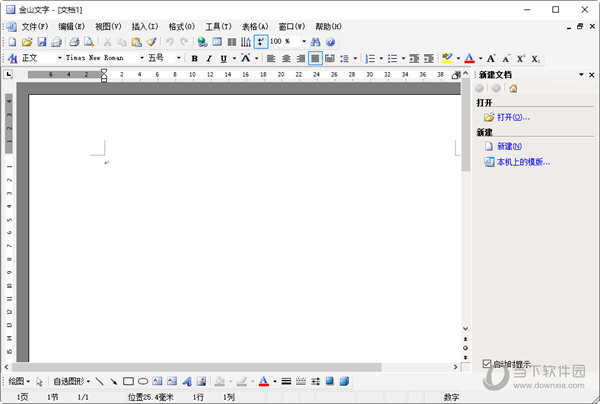This screenshot has height=404, width=600.
Task: Create a new blank document from toolbar
Action: pos(12,42)
